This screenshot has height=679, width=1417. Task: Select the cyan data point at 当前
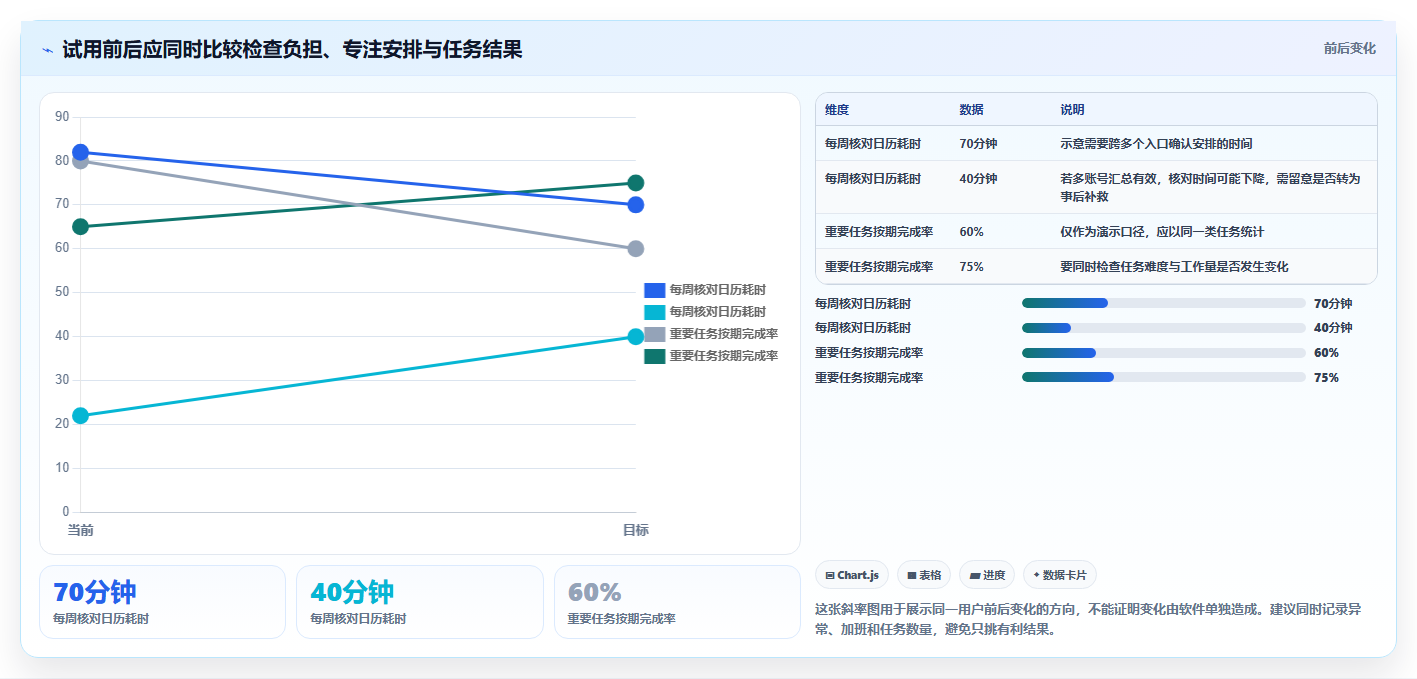coord(80,416)
